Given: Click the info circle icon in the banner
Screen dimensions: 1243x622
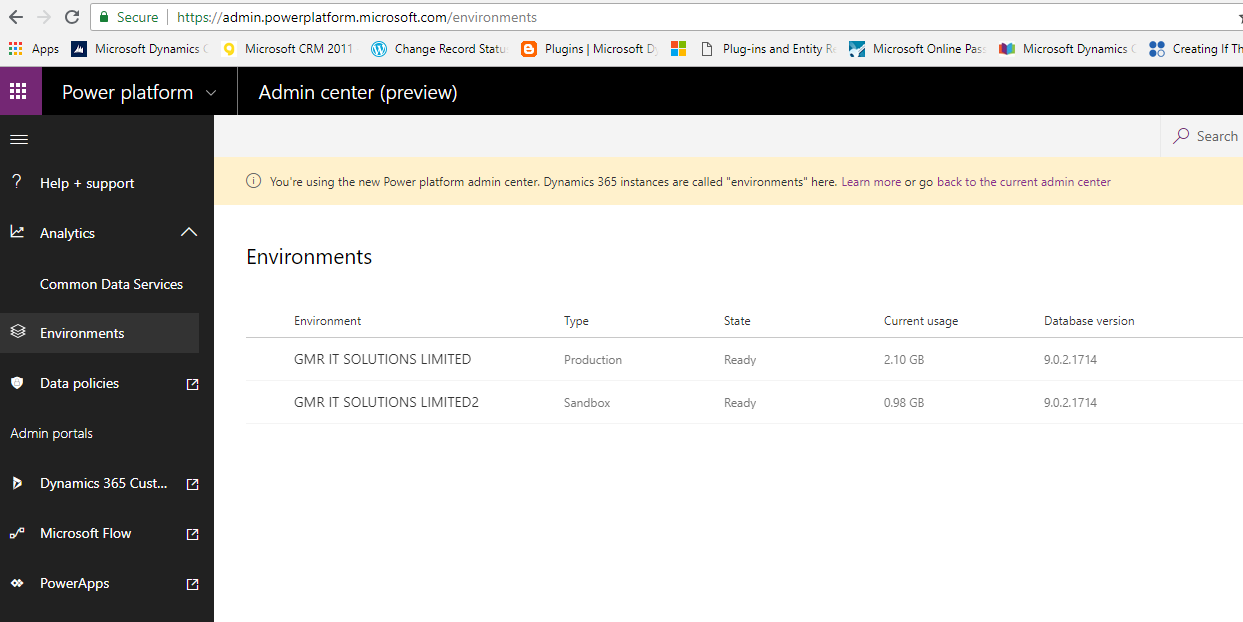Looking at the screenshot, I should coord(253,181).
